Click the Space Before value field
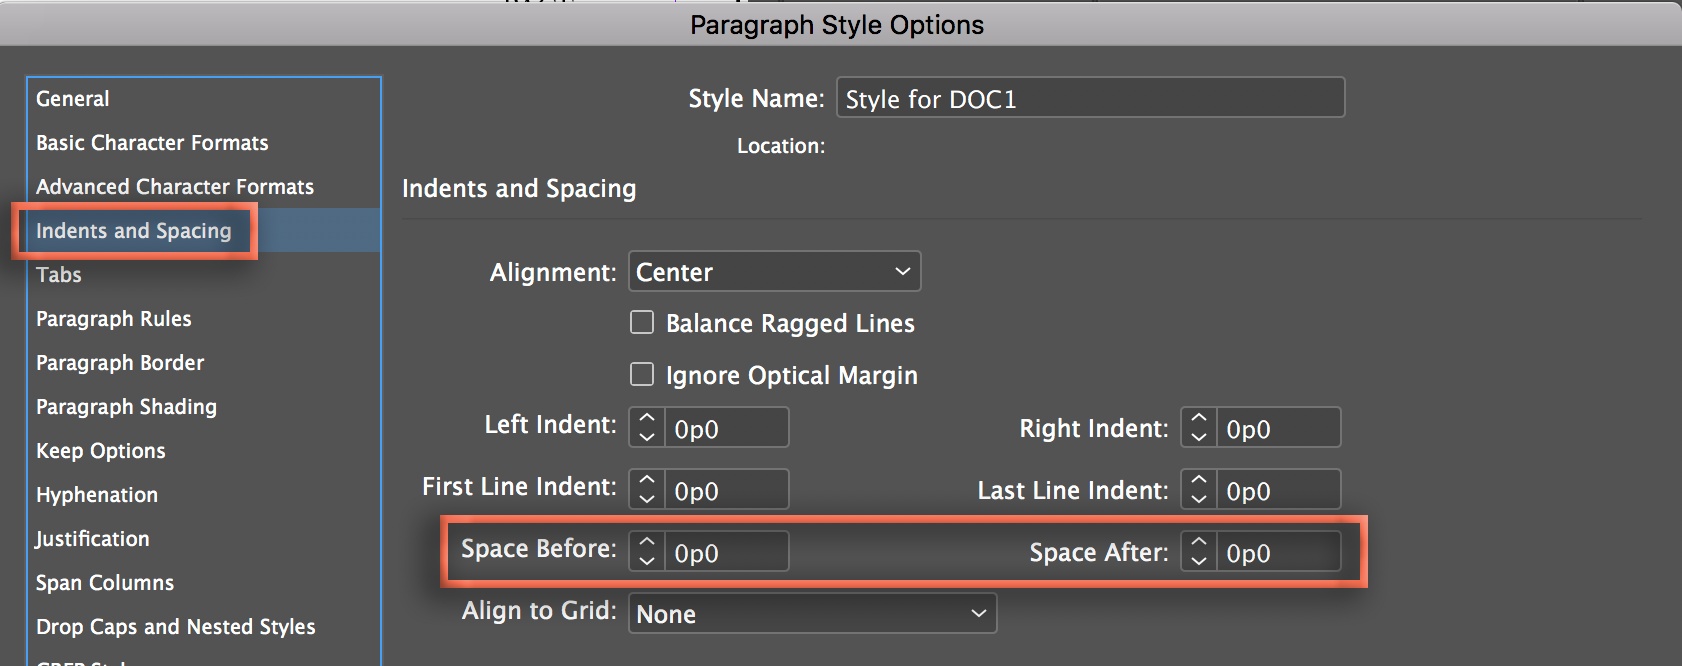The height and width of the screenshot is (666, 1682). [x=726, y=553]
